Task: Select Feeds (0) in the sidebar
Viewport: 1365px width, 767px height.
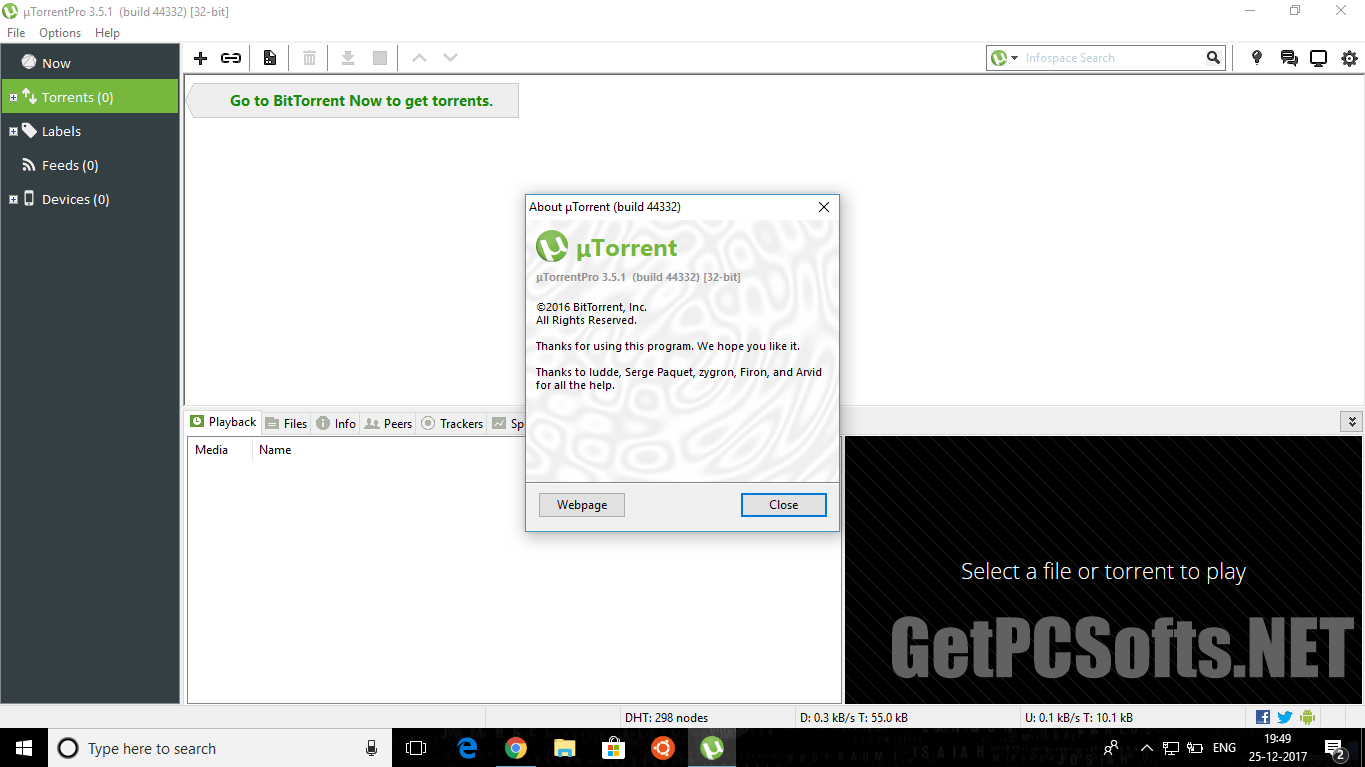Action: [90, 165]
